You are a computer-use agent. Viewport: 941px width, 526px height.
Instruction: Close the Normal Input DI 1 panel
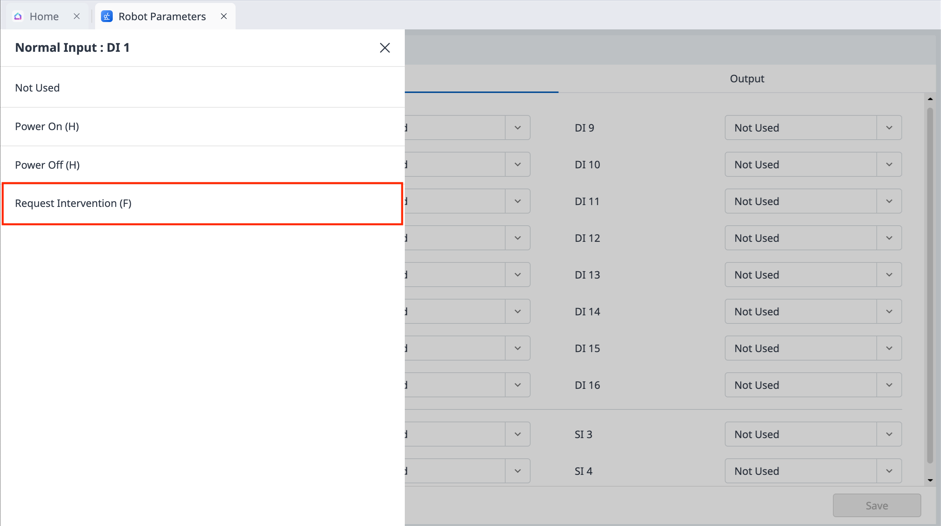pyautogui.click(x=385, y=48)
